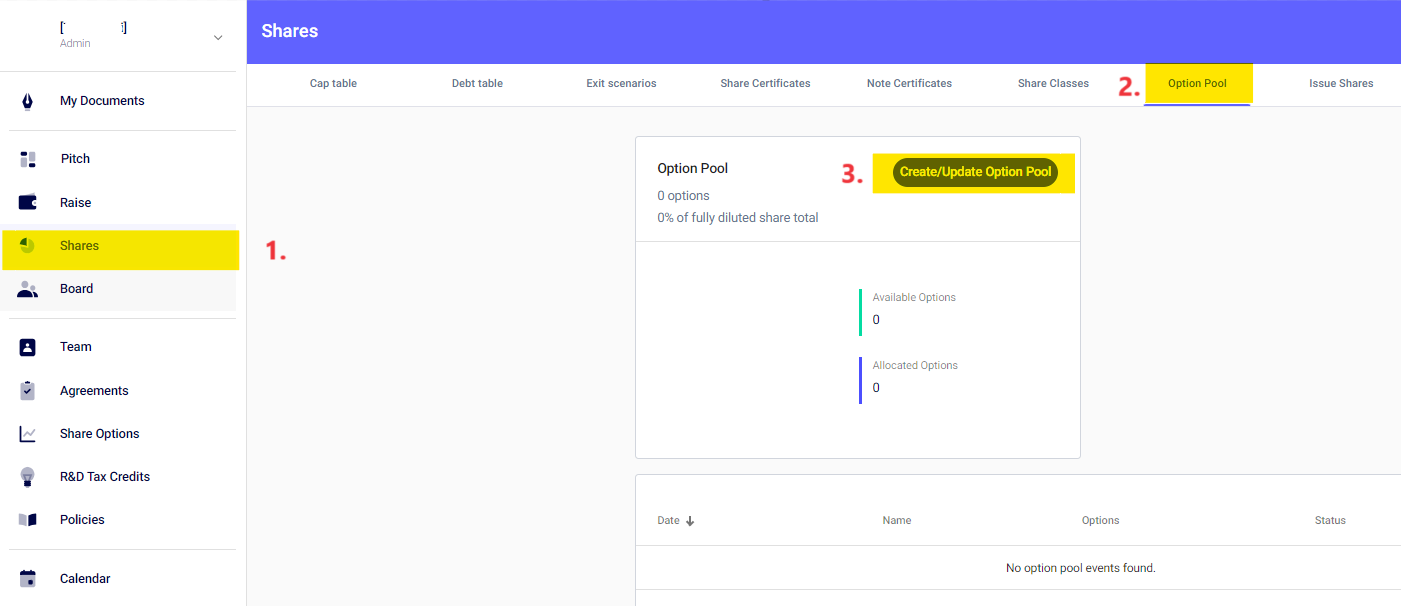Open the Issue Shares tab
This screenshot has height=606, width=1401.
coord(1340,83)
